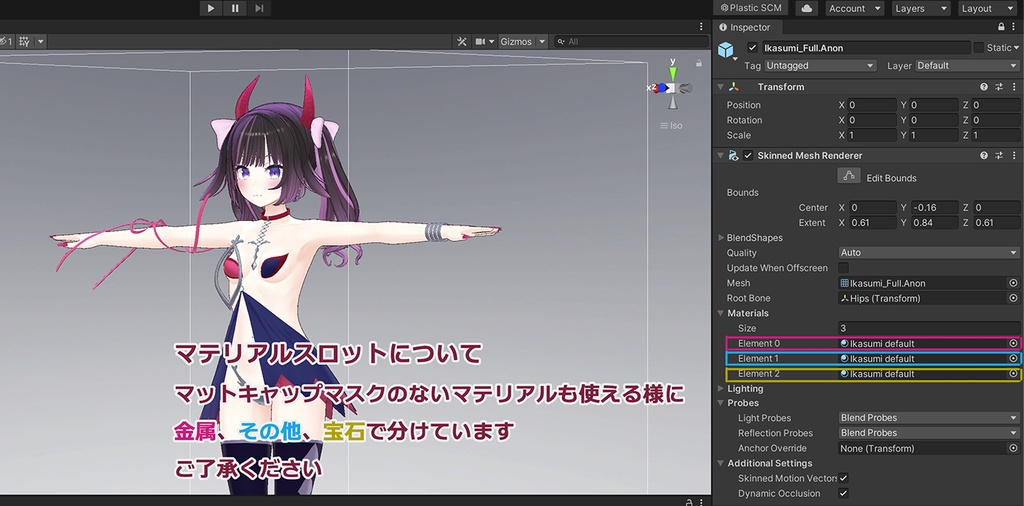Screen dimensions: 1024x506
Task: Open object picker for Mesh field
Action: [1014, 283]
